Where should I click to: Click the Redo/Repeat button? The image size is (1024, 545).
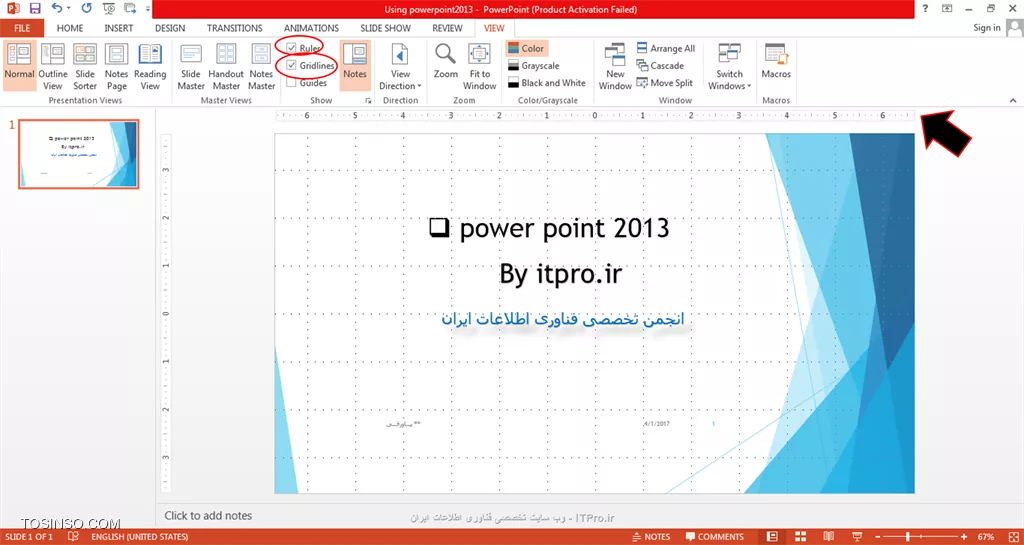[86, 8]
